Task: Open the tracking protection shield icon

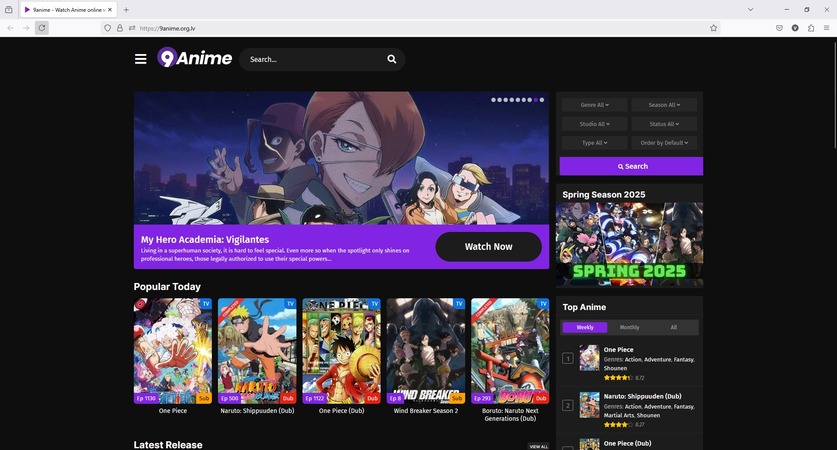Action: pos(107,28)
